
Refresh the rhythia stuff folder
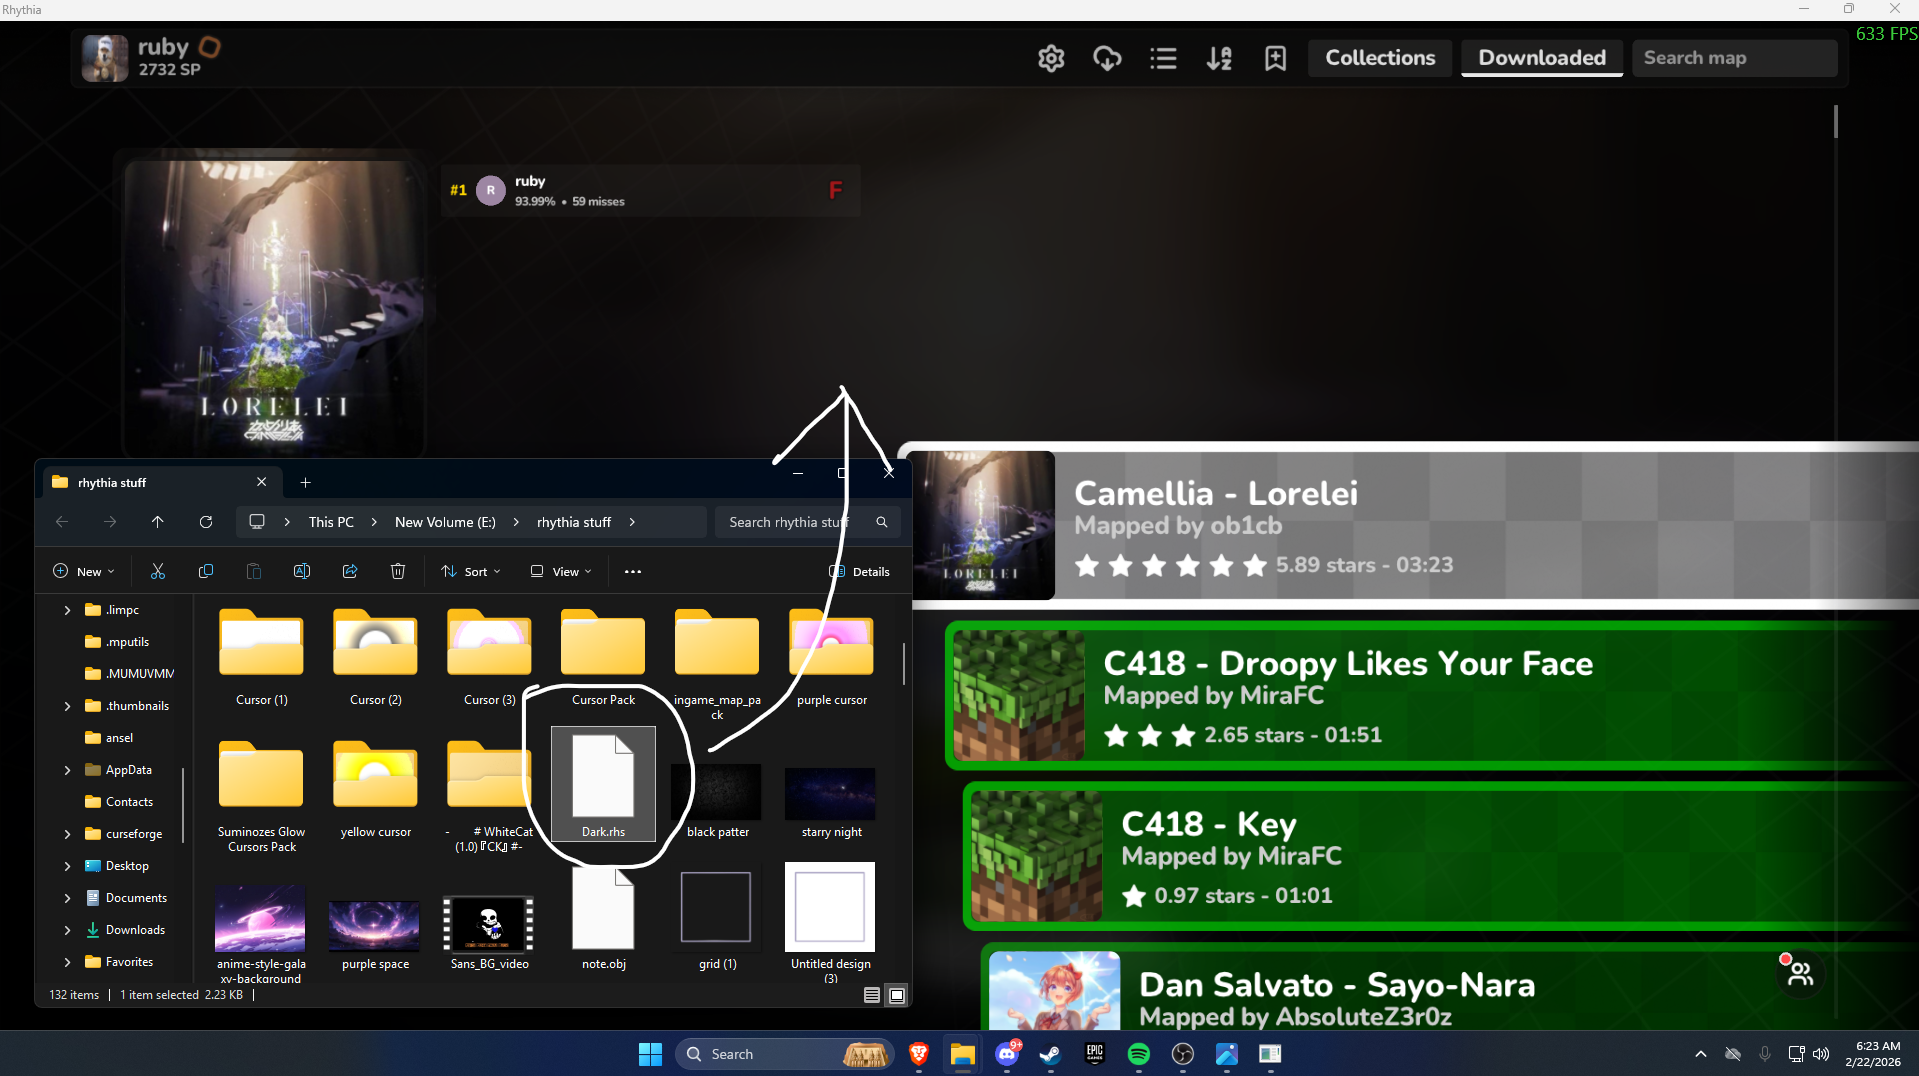tap(206, 522)
